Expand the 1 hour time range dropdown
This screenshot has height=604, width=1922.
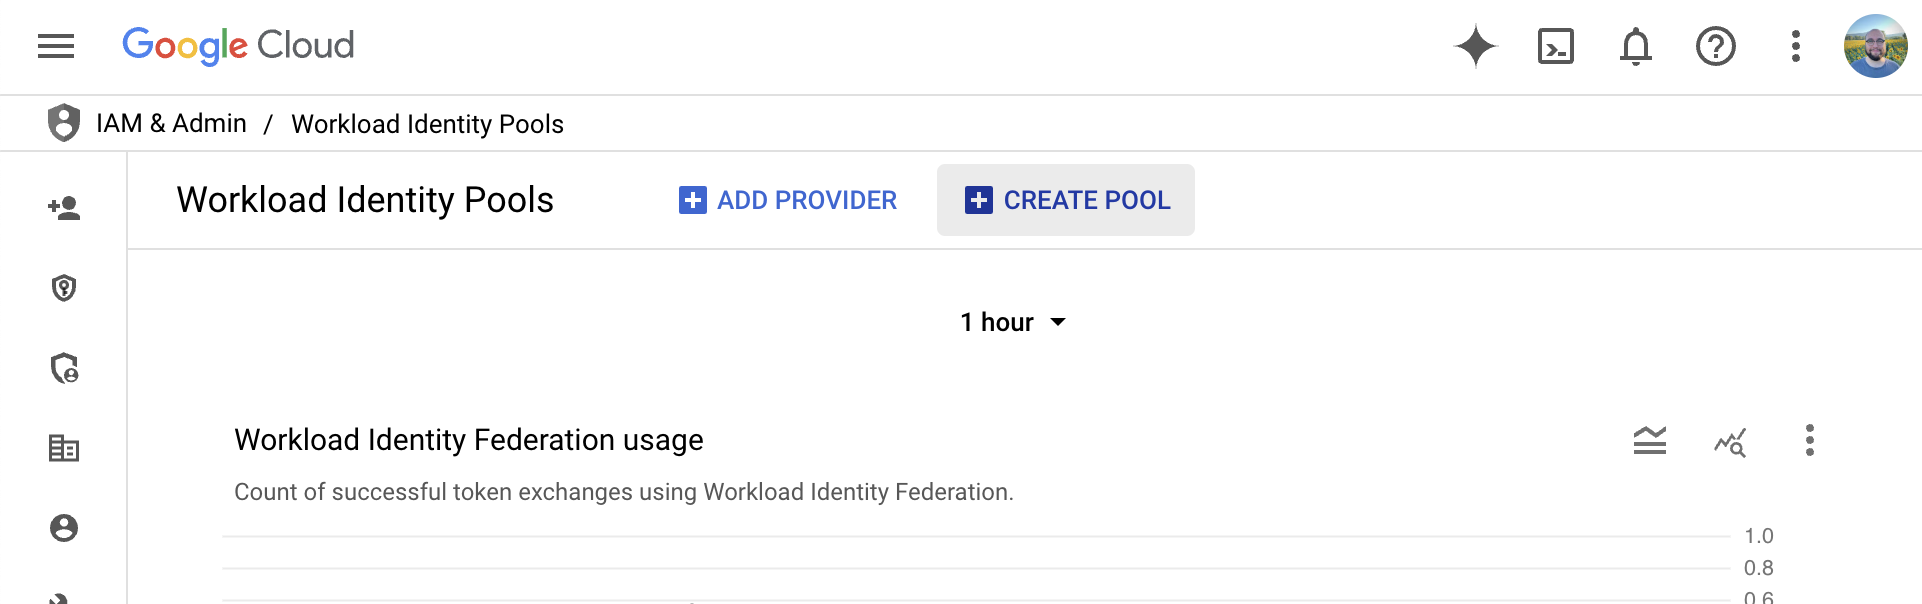point(1013,322)
